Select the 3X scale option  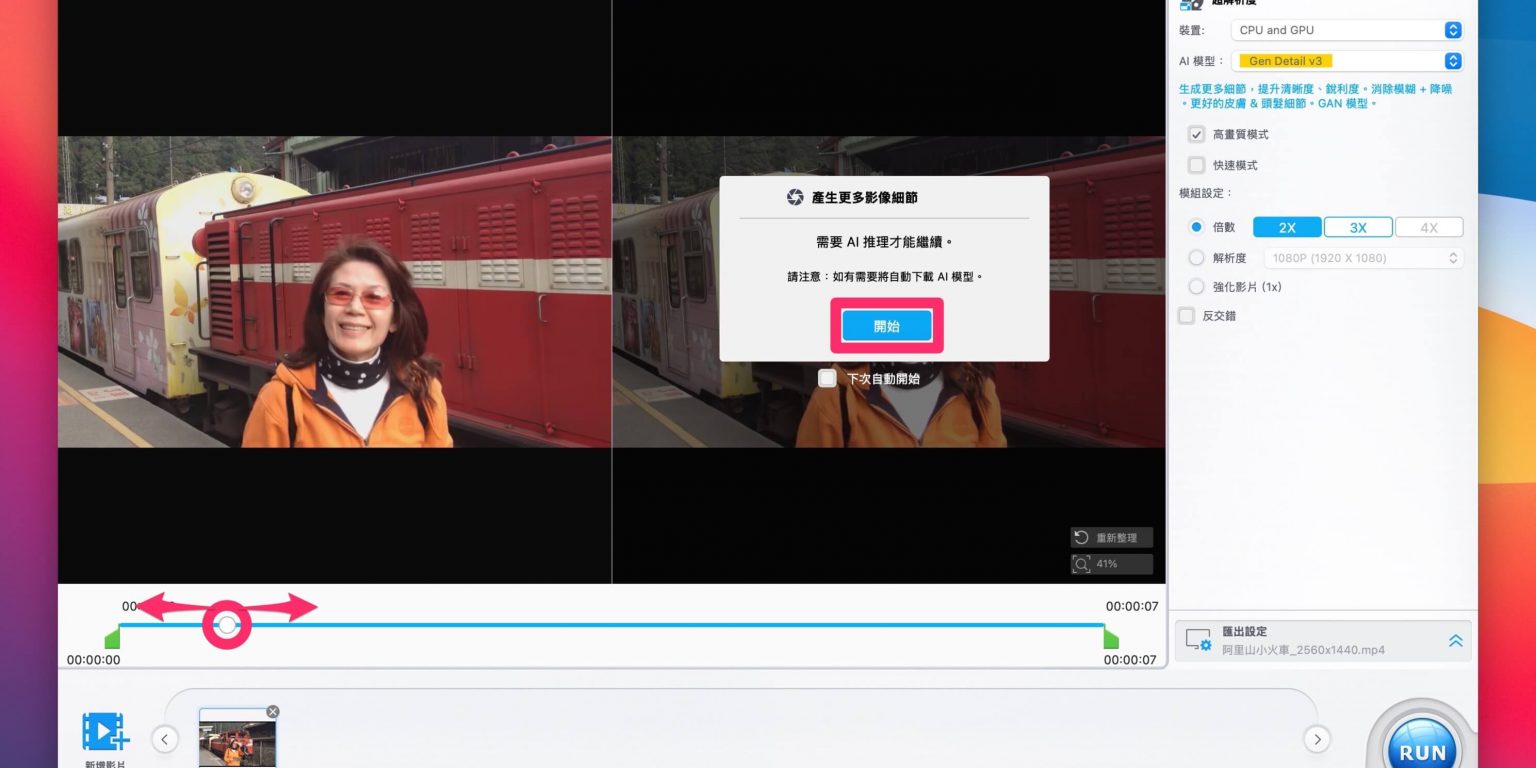coord(1358,228)
